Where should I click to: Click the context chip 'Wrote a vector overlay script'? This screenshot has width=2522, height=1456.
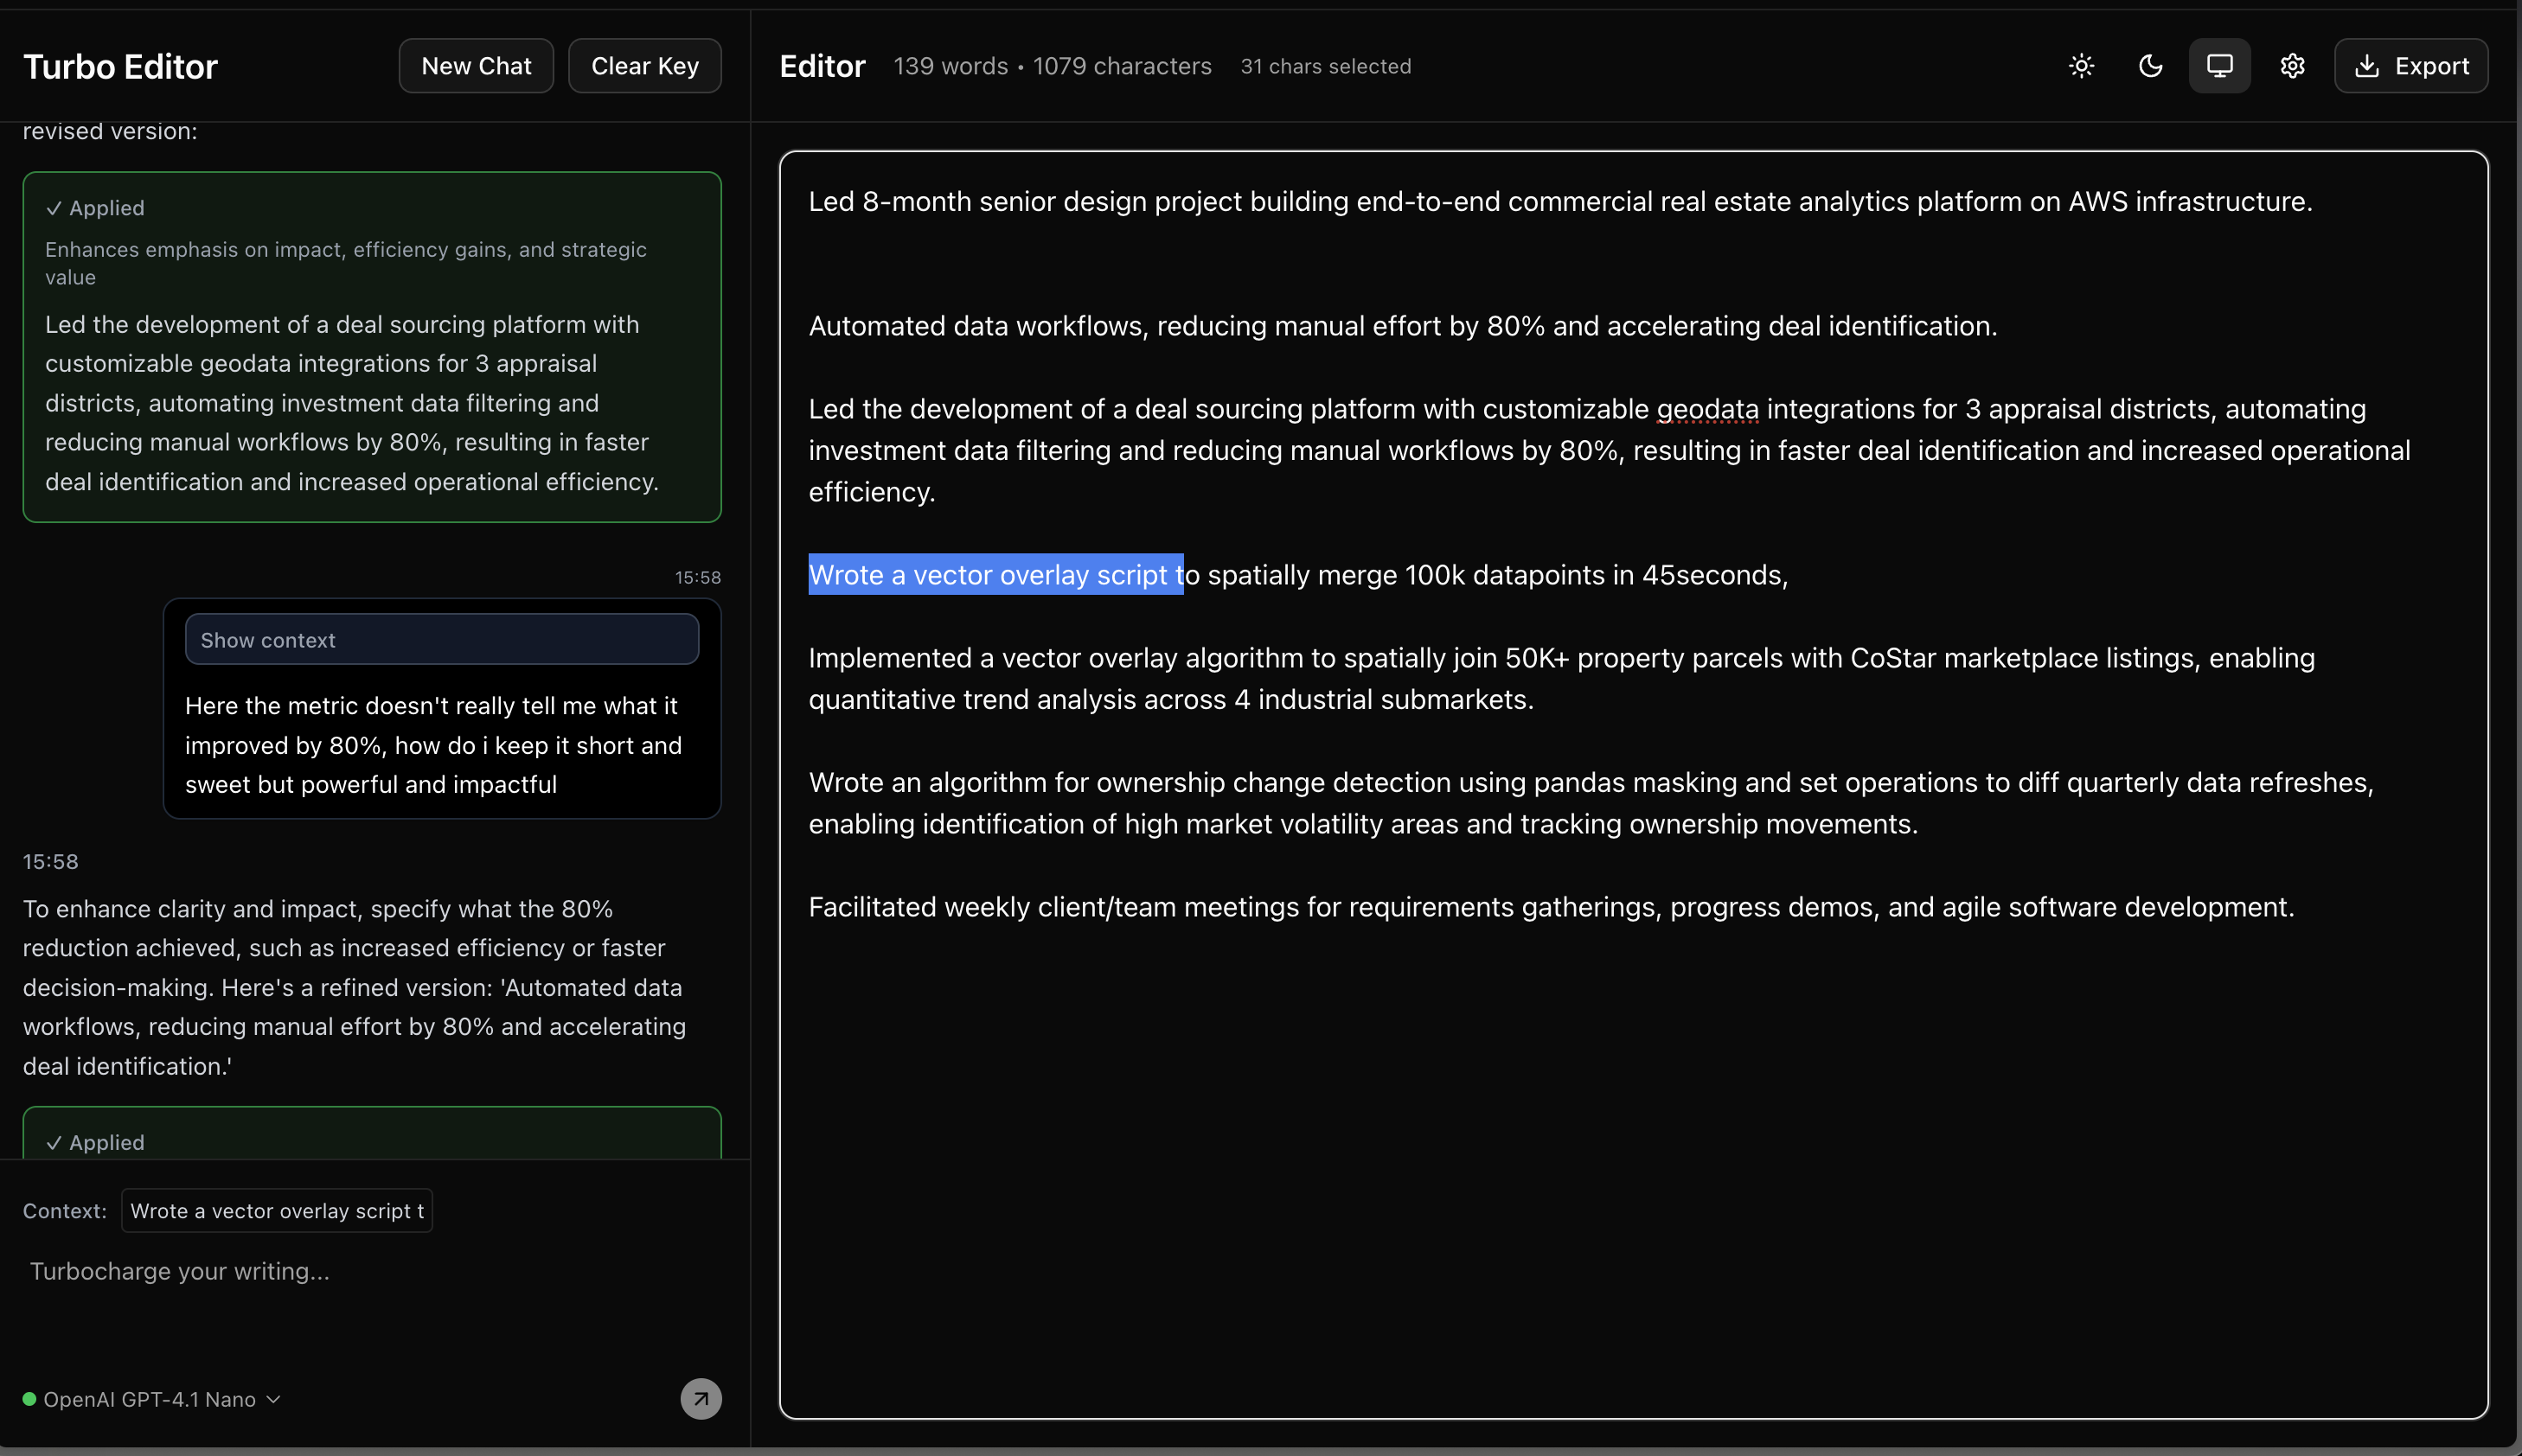(x=276, y=1210)
